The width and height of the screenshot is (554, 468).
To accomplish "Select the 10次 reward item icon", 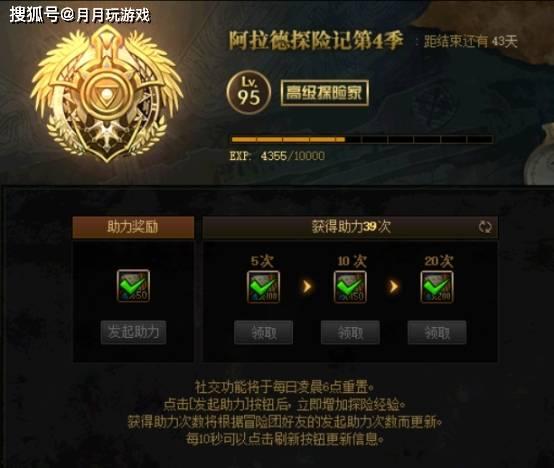I will pos(350,287).
